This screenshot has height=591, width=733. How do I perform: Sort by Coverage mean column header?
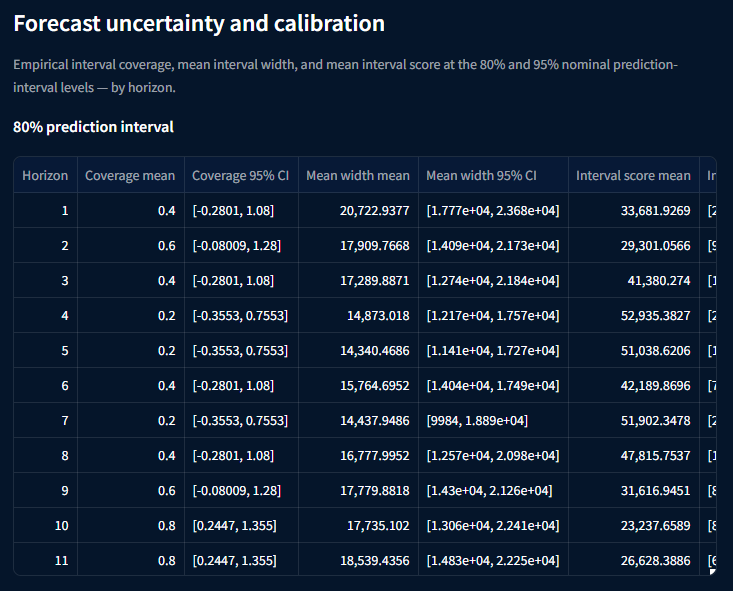[x=130, y=175]
